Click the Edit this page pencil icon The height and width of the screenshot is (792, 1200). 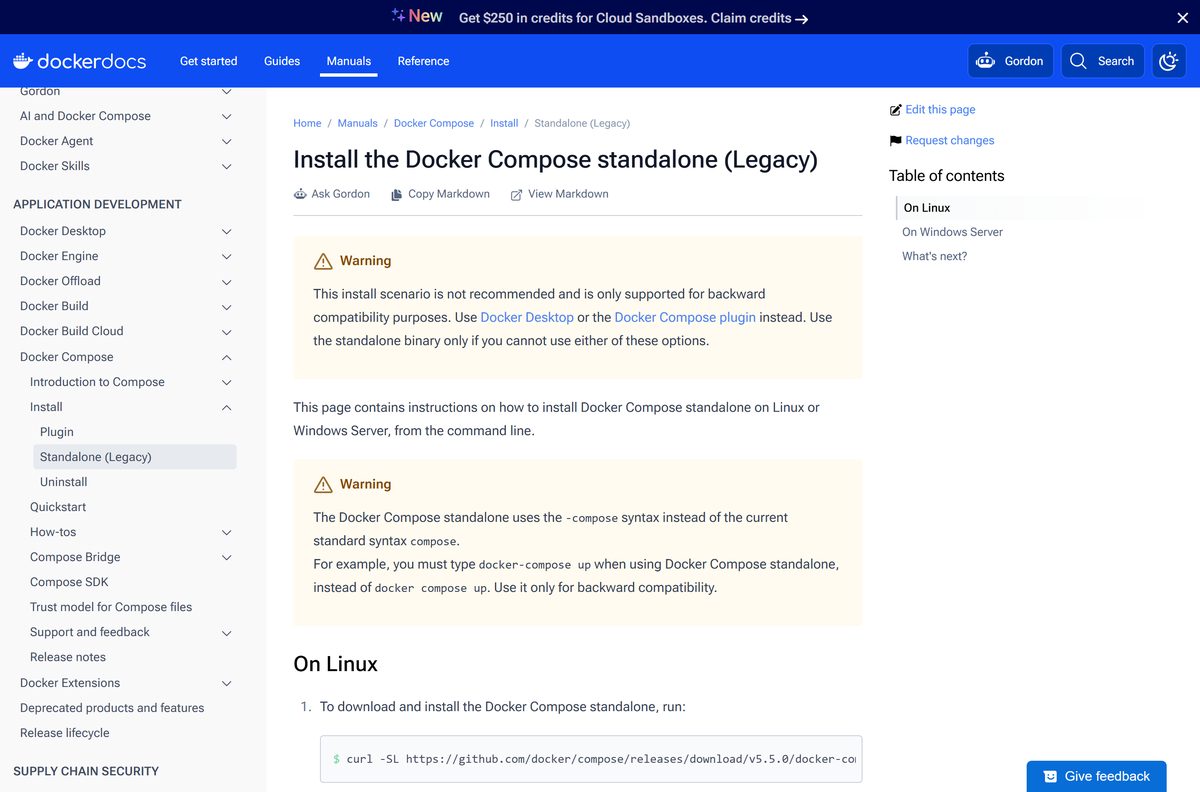895,110
